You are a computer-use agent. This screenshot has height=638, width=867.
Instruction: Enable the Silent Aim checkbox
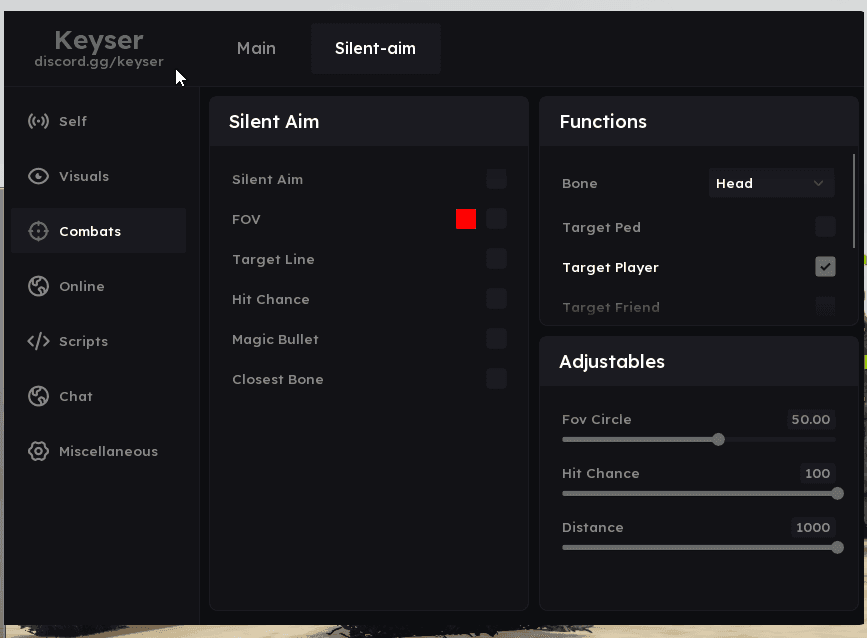[x=496, y=179]
